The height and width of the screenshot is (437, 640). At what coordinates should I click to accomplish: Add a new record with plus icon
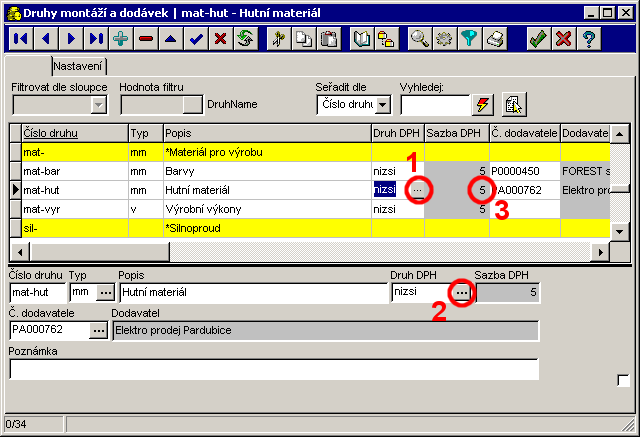(x=121, y=39)
